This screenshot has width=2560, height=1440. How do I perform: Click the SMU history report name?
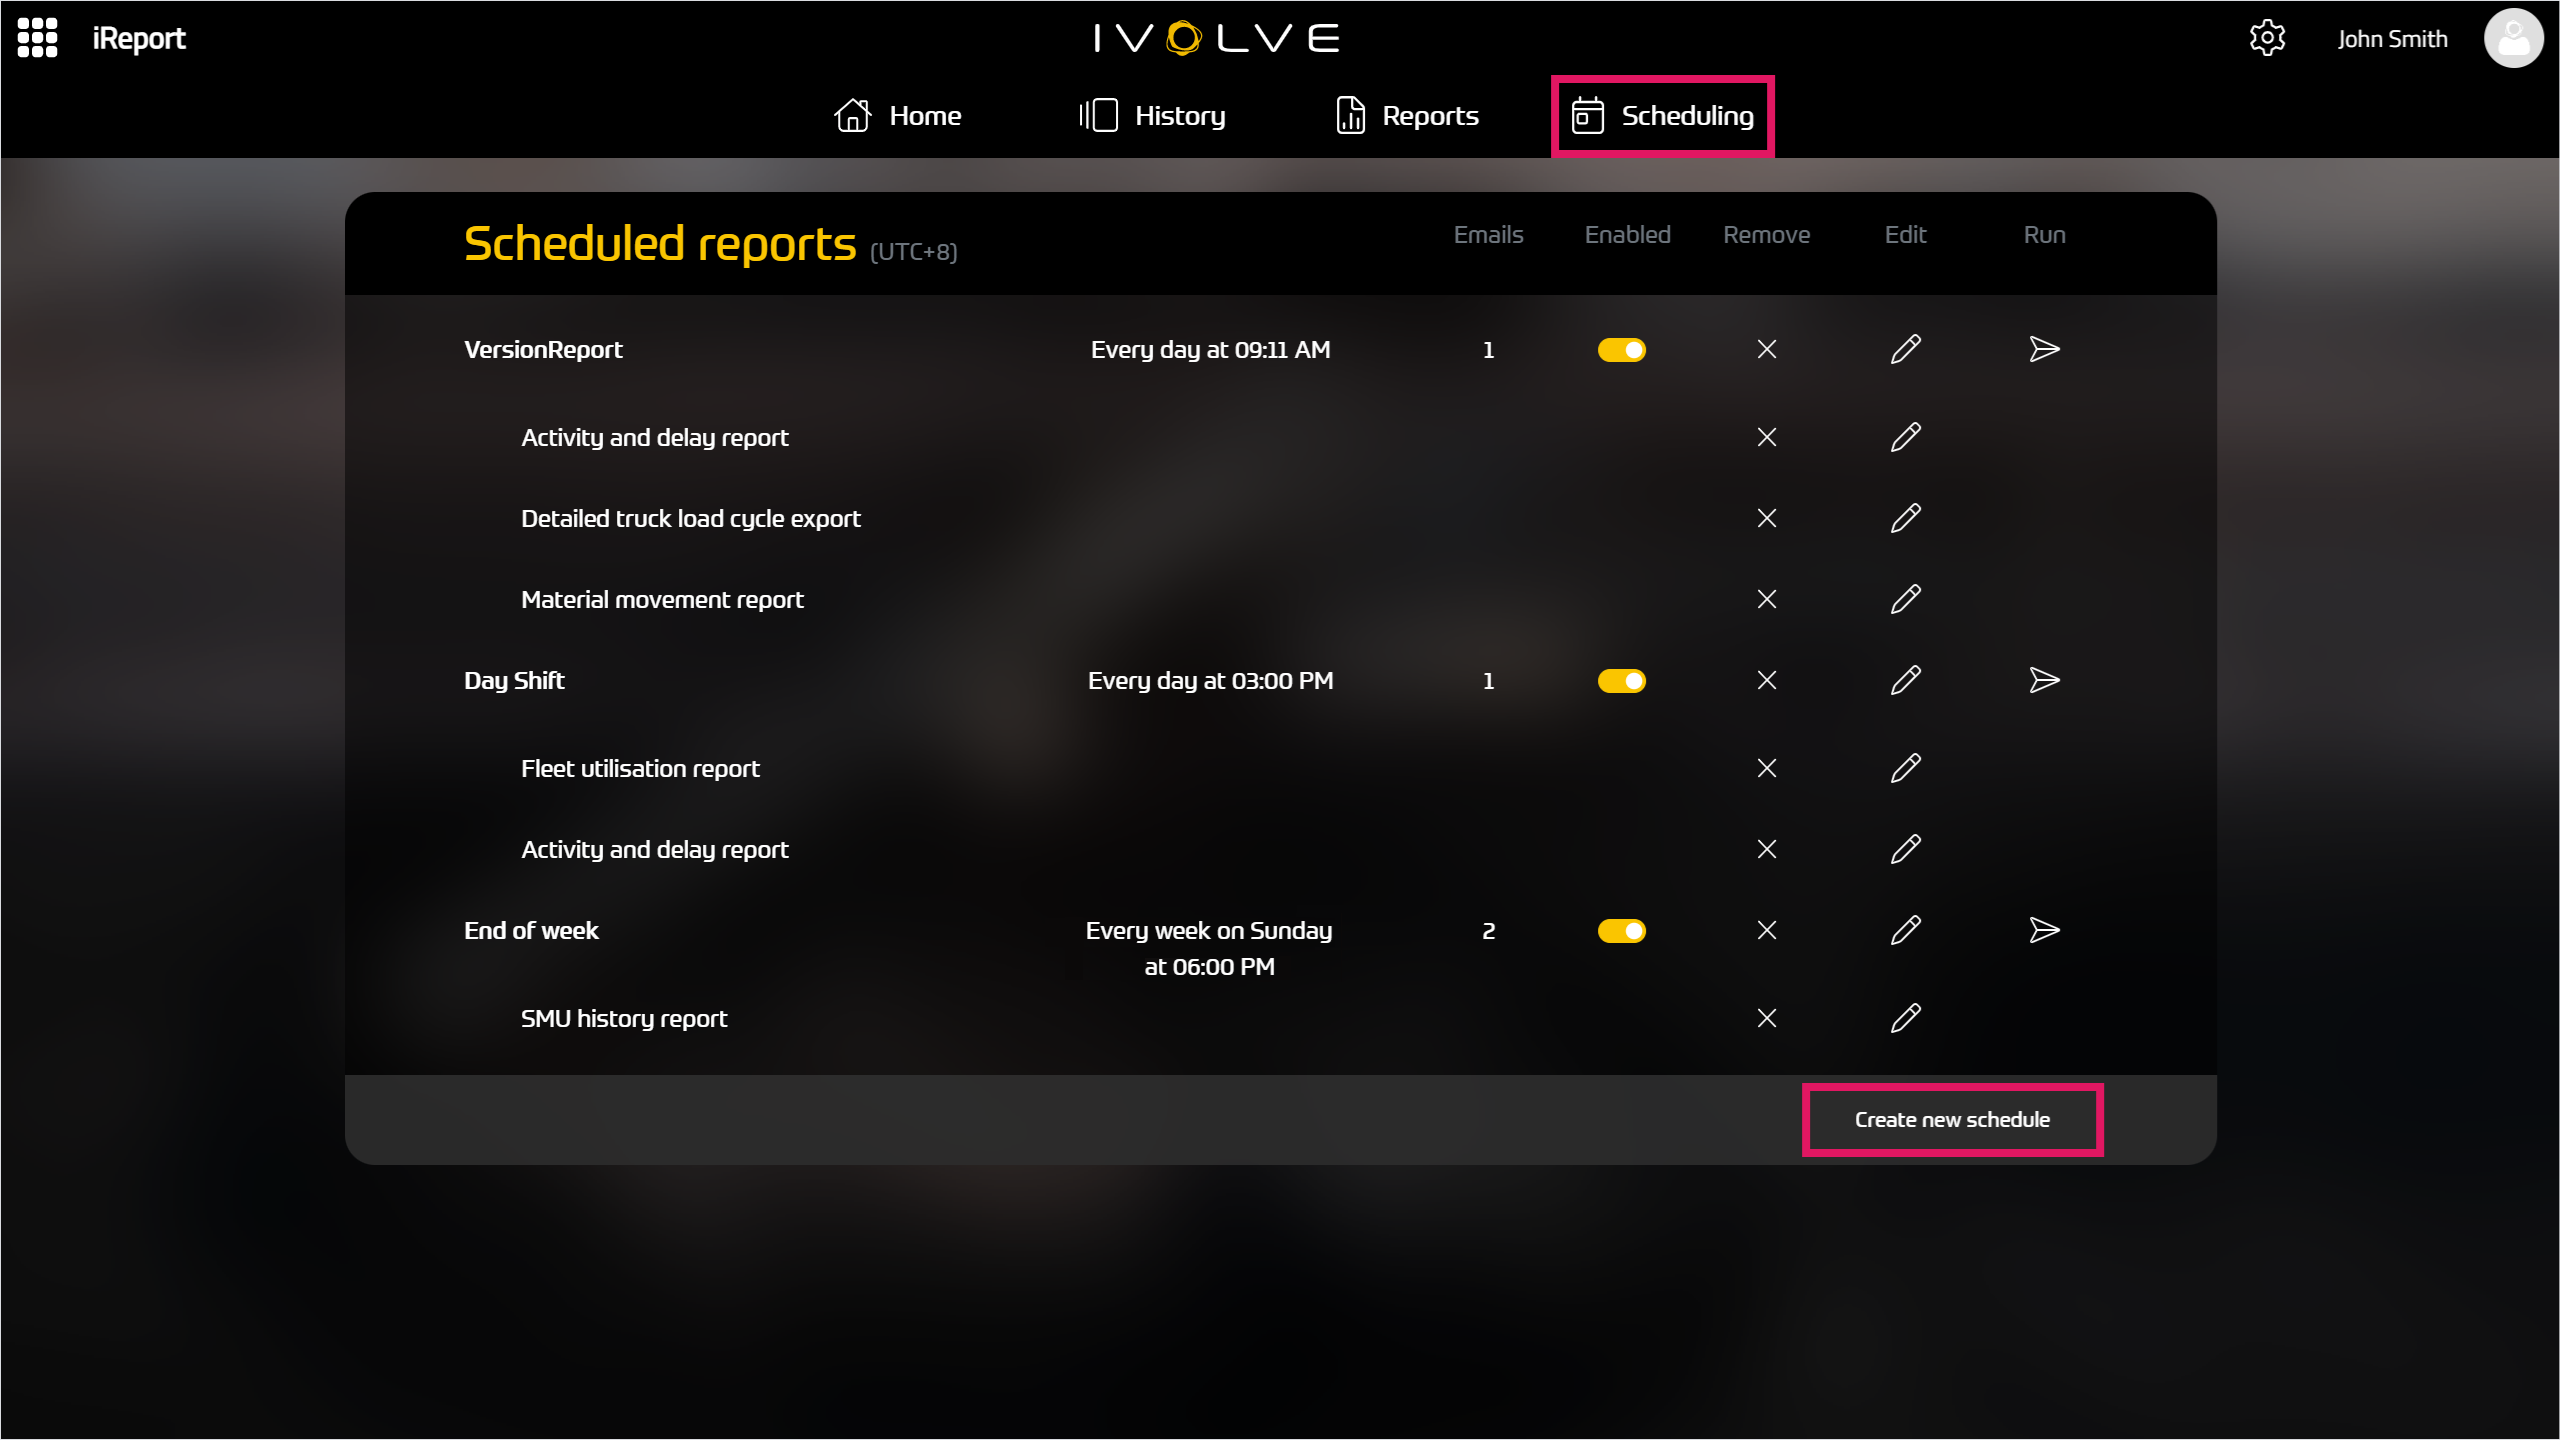624,1018
